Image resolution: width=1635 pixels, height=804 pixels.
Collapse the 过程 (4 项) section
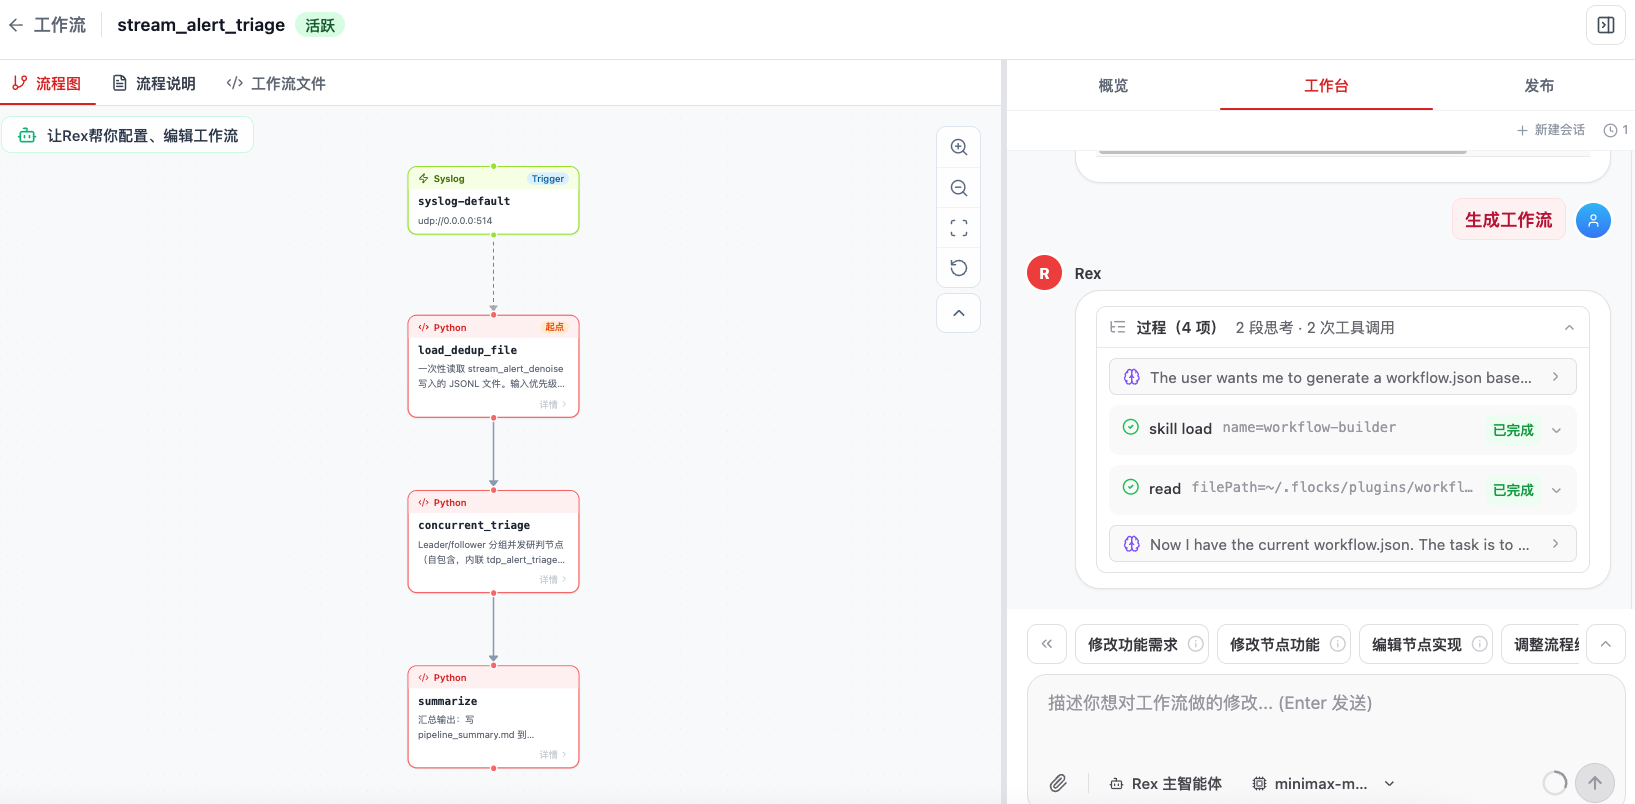(x=1569, y=328)
